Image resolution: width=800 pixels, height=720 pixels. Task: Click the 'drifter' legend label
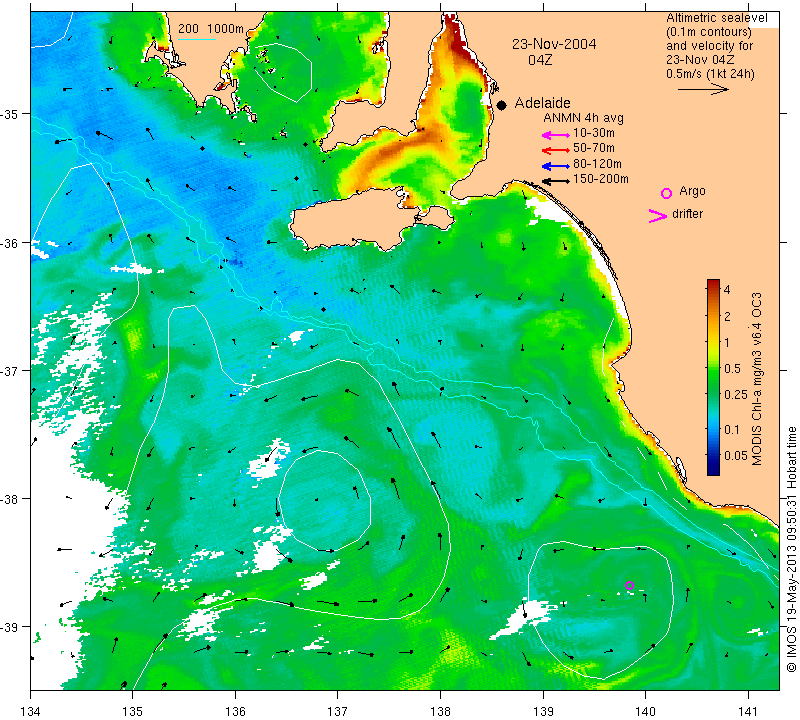(x=687, y=214)
